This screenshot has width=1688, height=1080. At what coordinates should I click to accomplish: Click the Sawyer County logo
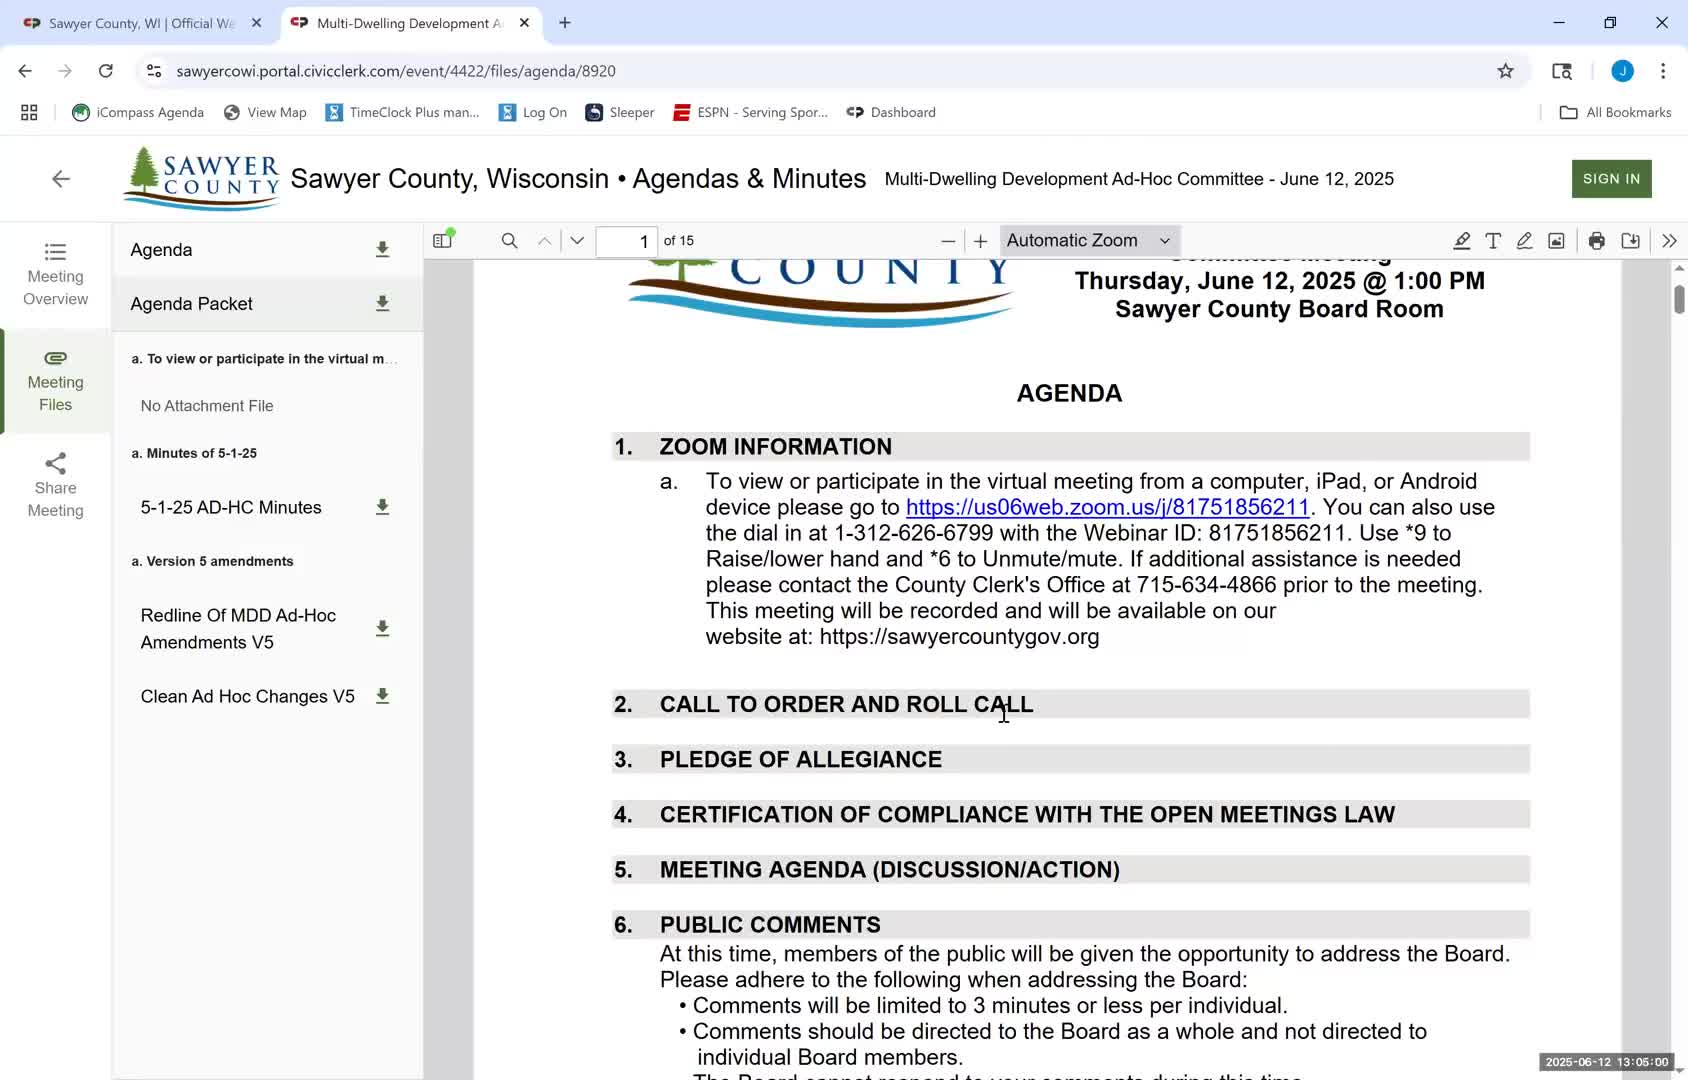pos(201,178)
